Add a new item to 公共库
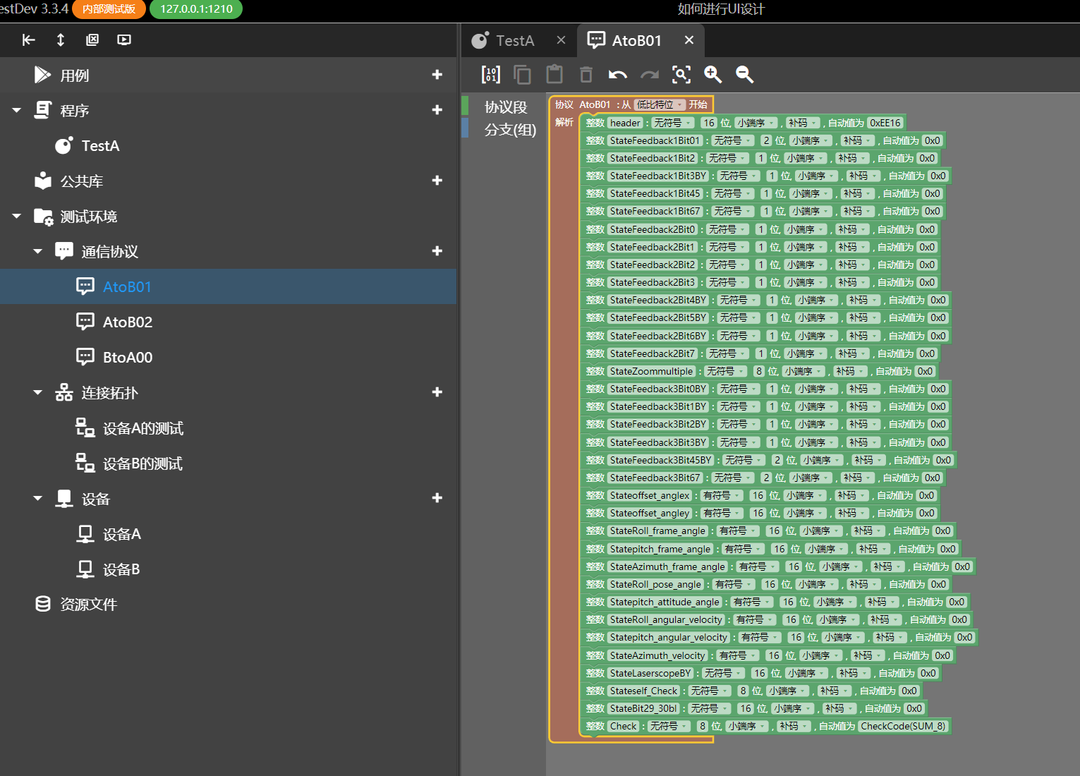The width and height of the screenshot is (1080, 776). (437, 180)
